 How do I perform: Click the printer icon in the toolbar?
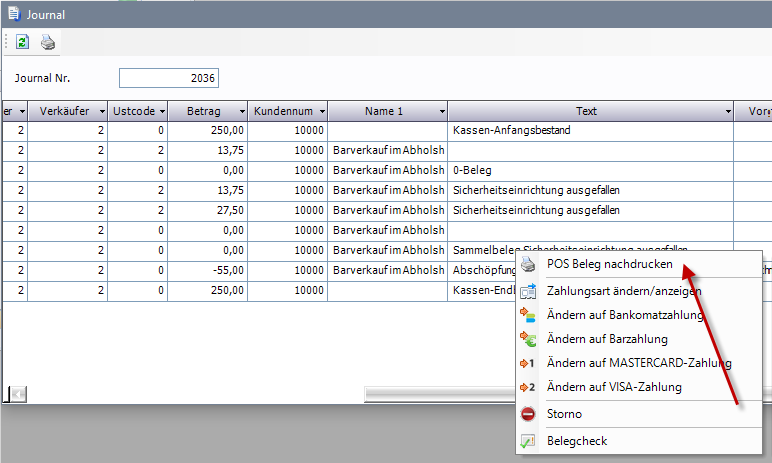click(47, 42)
